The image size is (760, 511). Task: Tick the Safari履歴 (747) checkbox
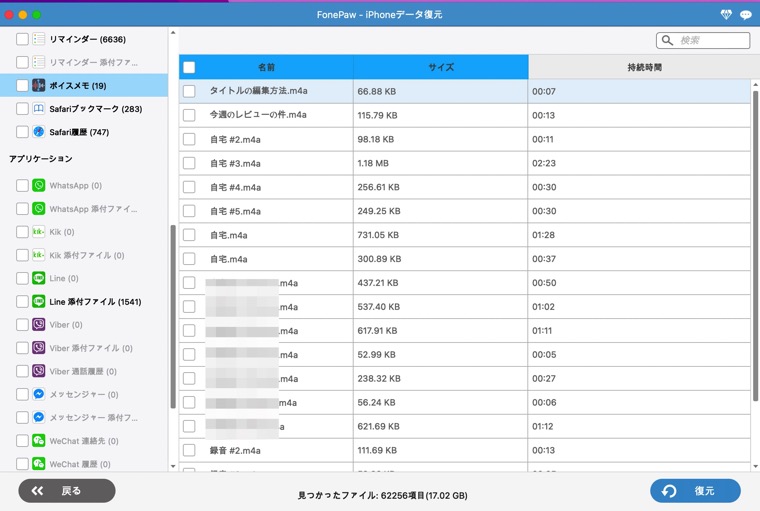pyautogui.click(x=22, y=132)
